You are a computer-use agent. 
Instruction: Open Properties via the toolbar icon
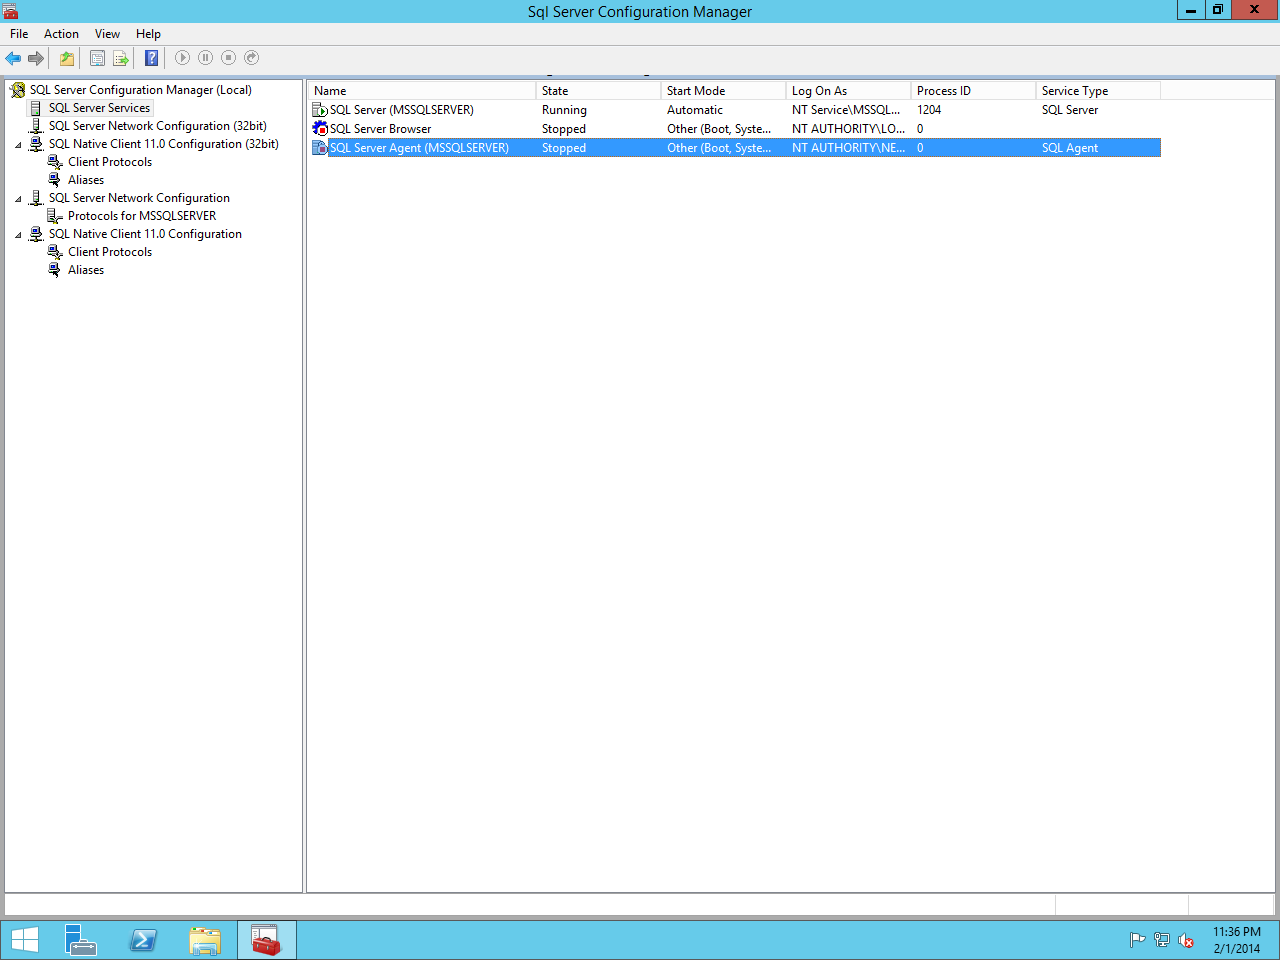pos(97,58)
